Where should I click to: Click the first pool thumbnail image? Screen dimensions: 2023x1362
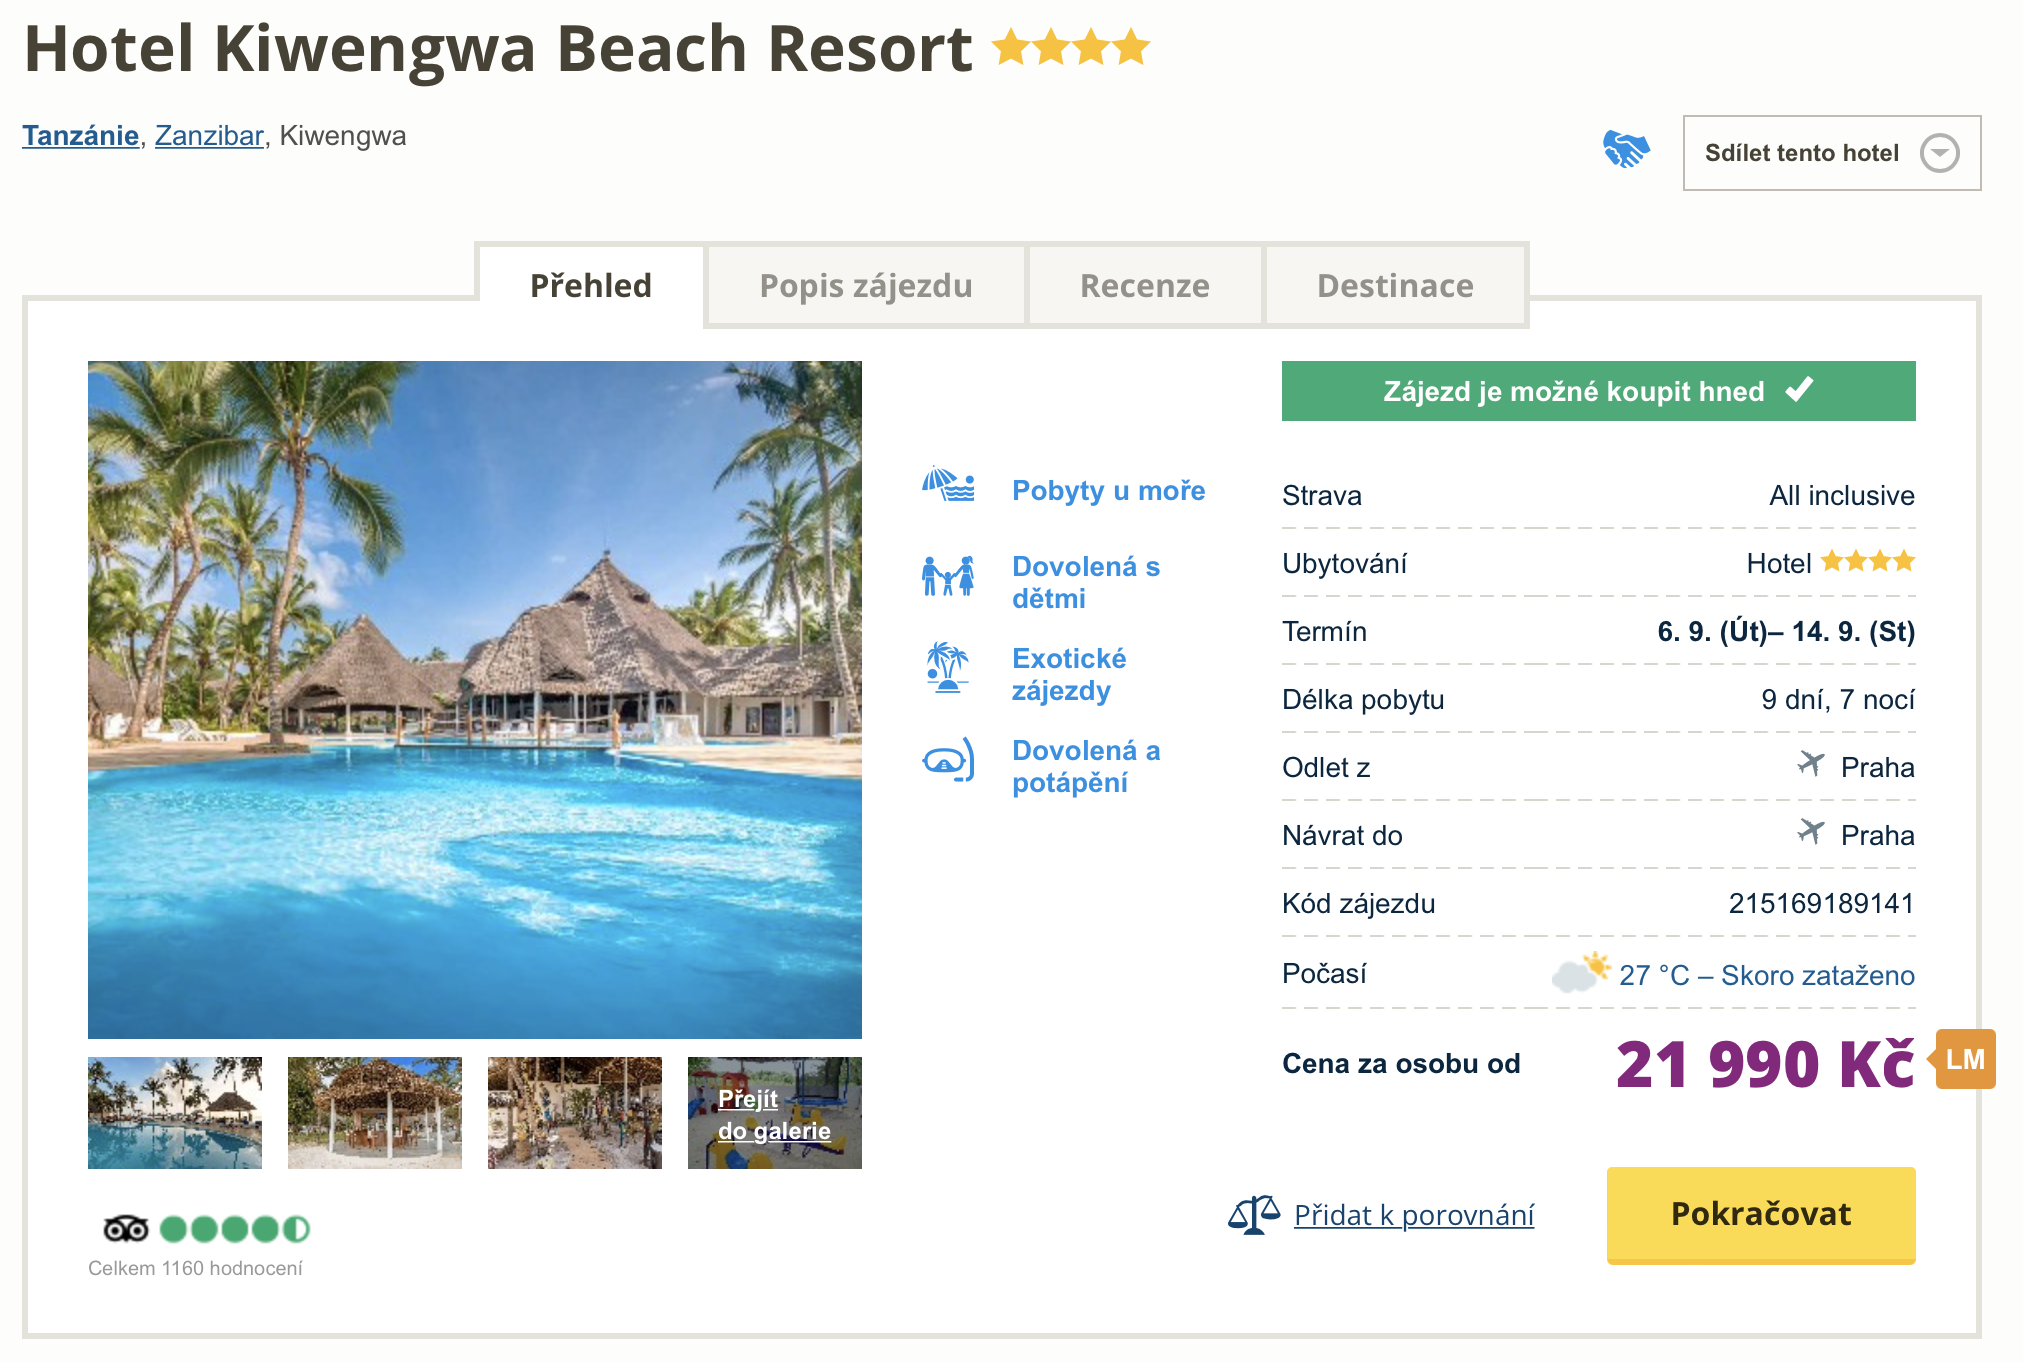click(175, 1113)
